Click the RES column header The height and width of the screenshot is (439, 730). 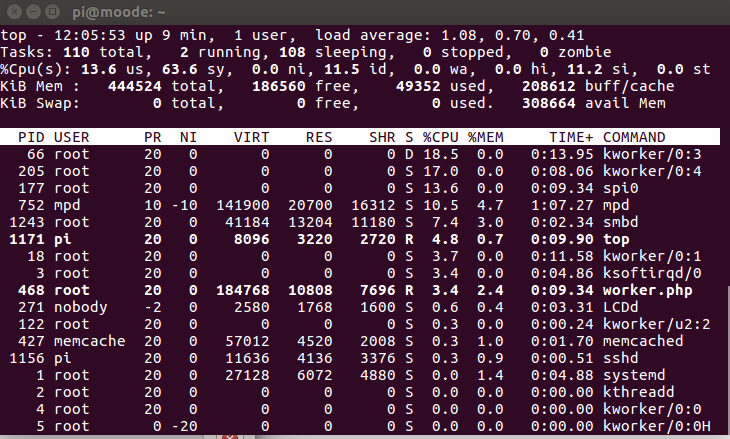tap(319, 137)
